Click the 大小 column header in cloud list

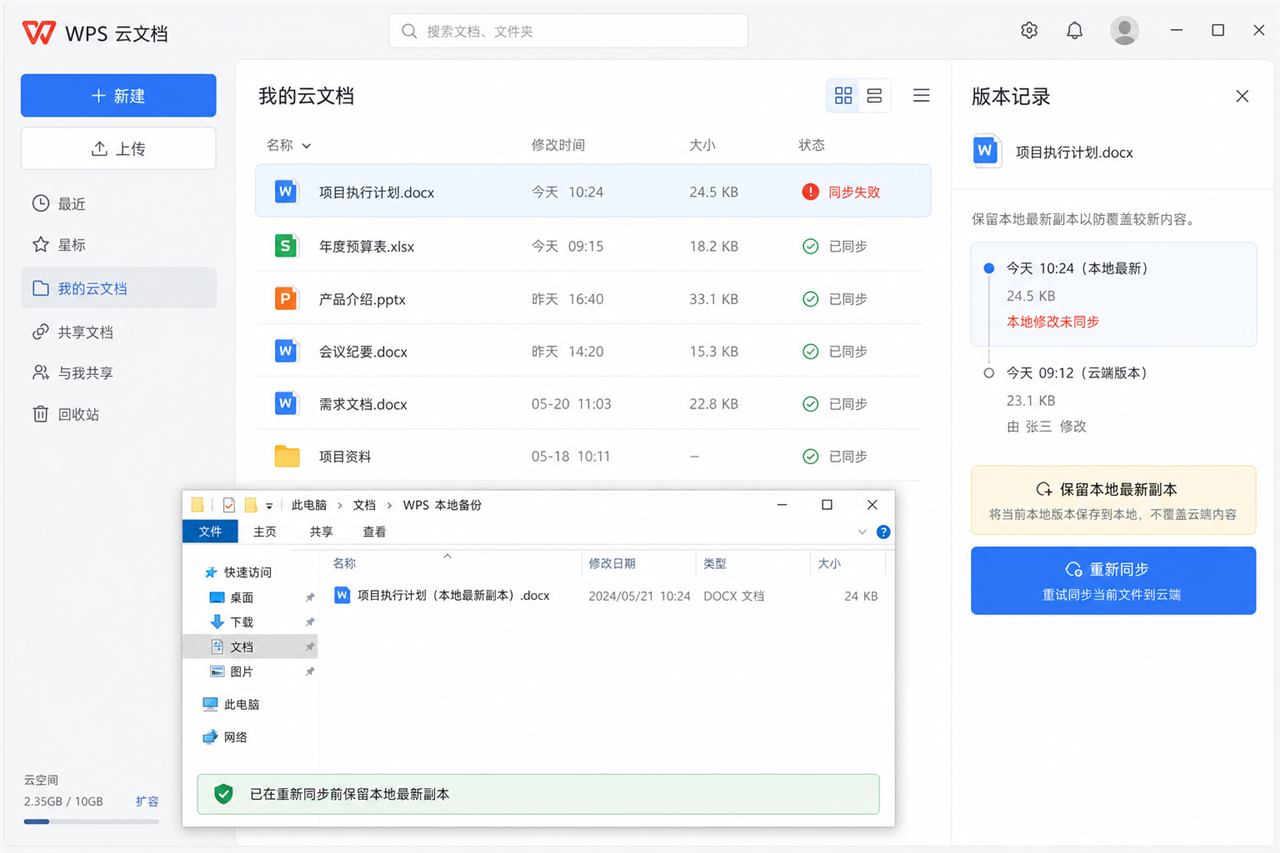tap(702, 145)
